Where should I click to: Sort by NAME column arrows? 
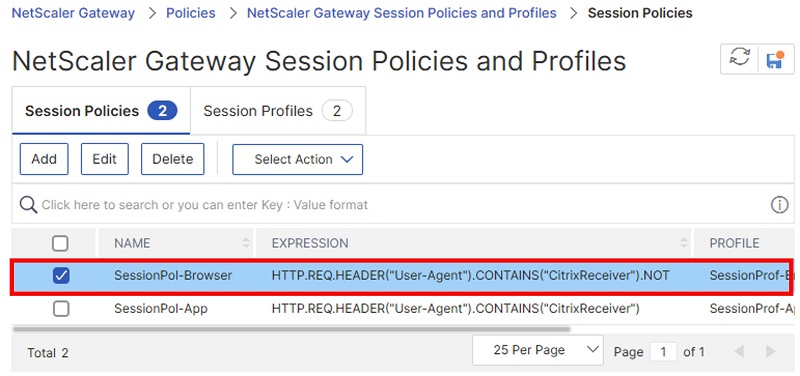[x=246, y=243]
